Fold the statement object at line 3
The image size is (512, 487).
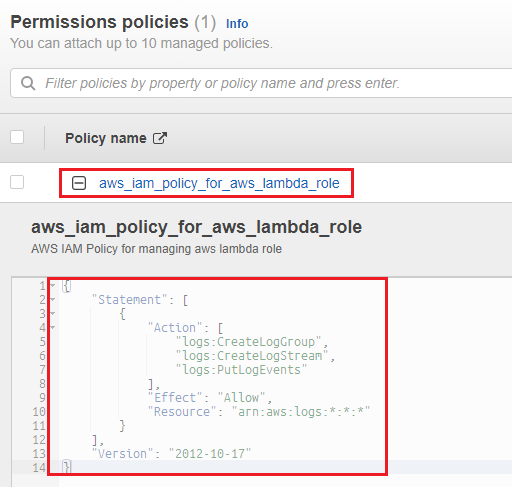(53, 313)
